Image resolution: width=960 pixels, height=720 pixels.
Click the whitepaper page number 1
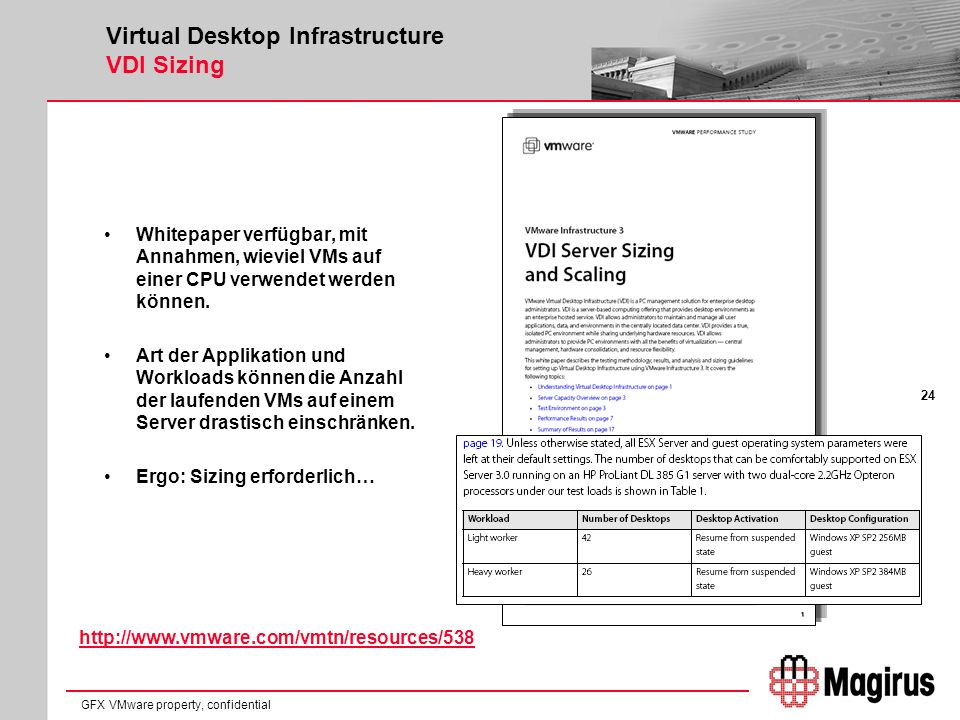tap(802, 614)
